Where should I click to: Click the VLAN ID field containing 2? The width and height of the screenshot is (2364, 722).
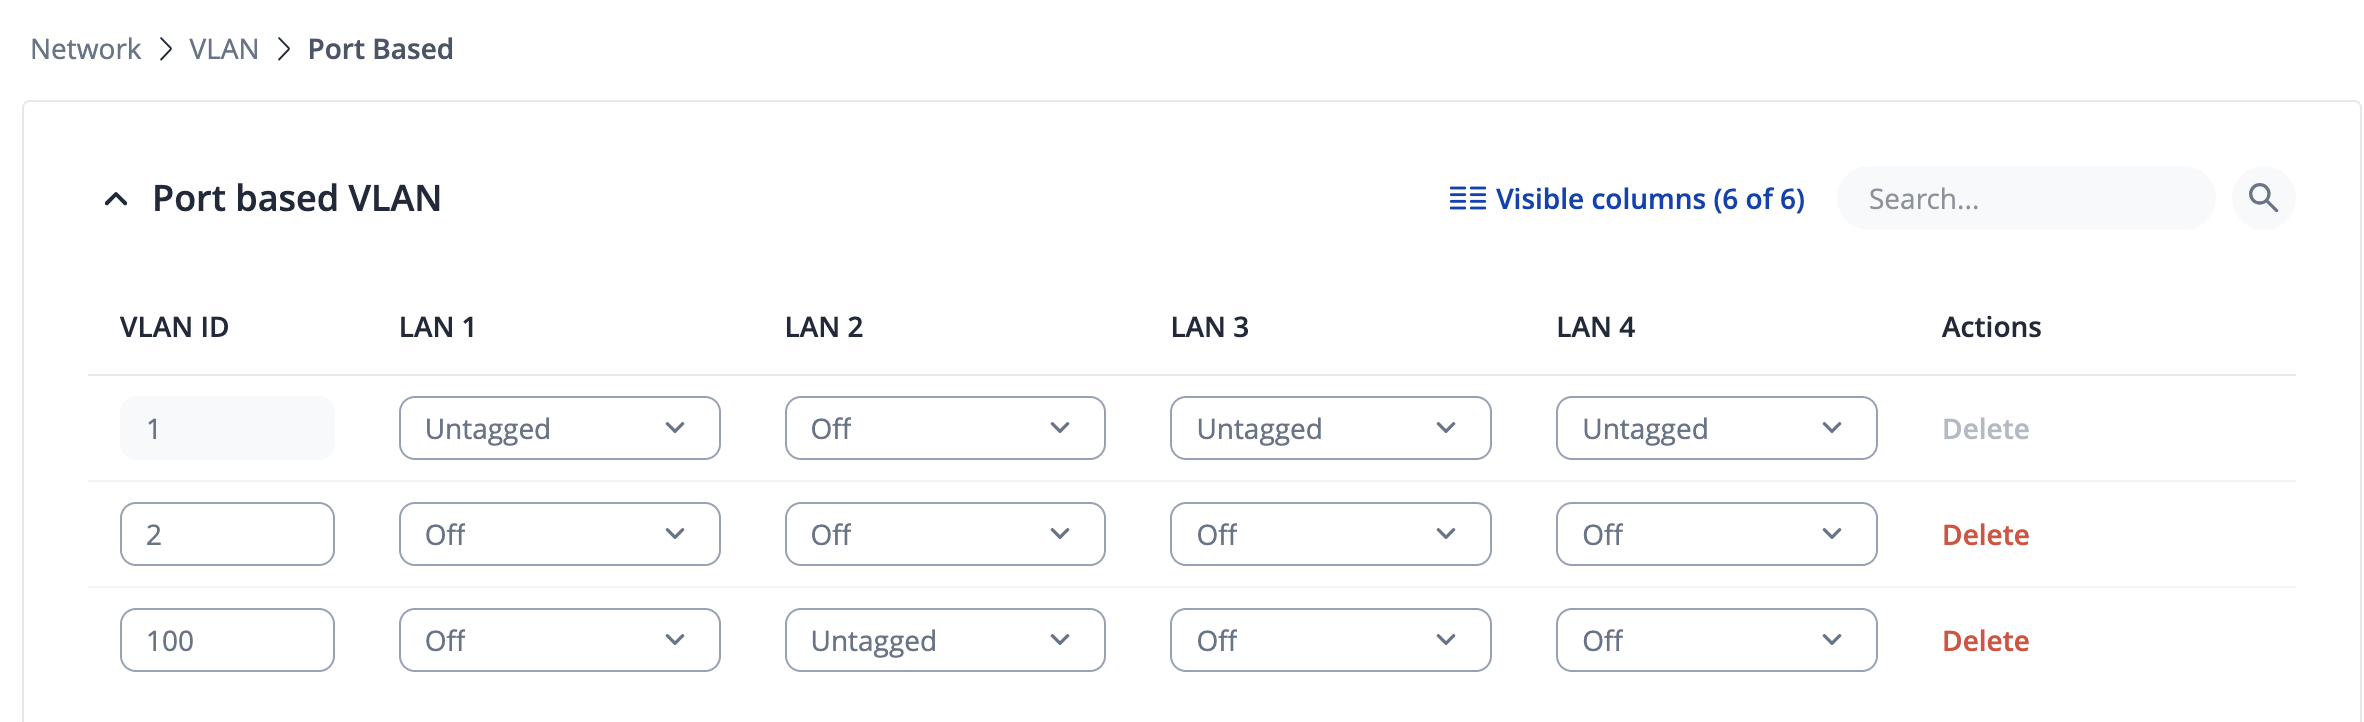point(227,534)
